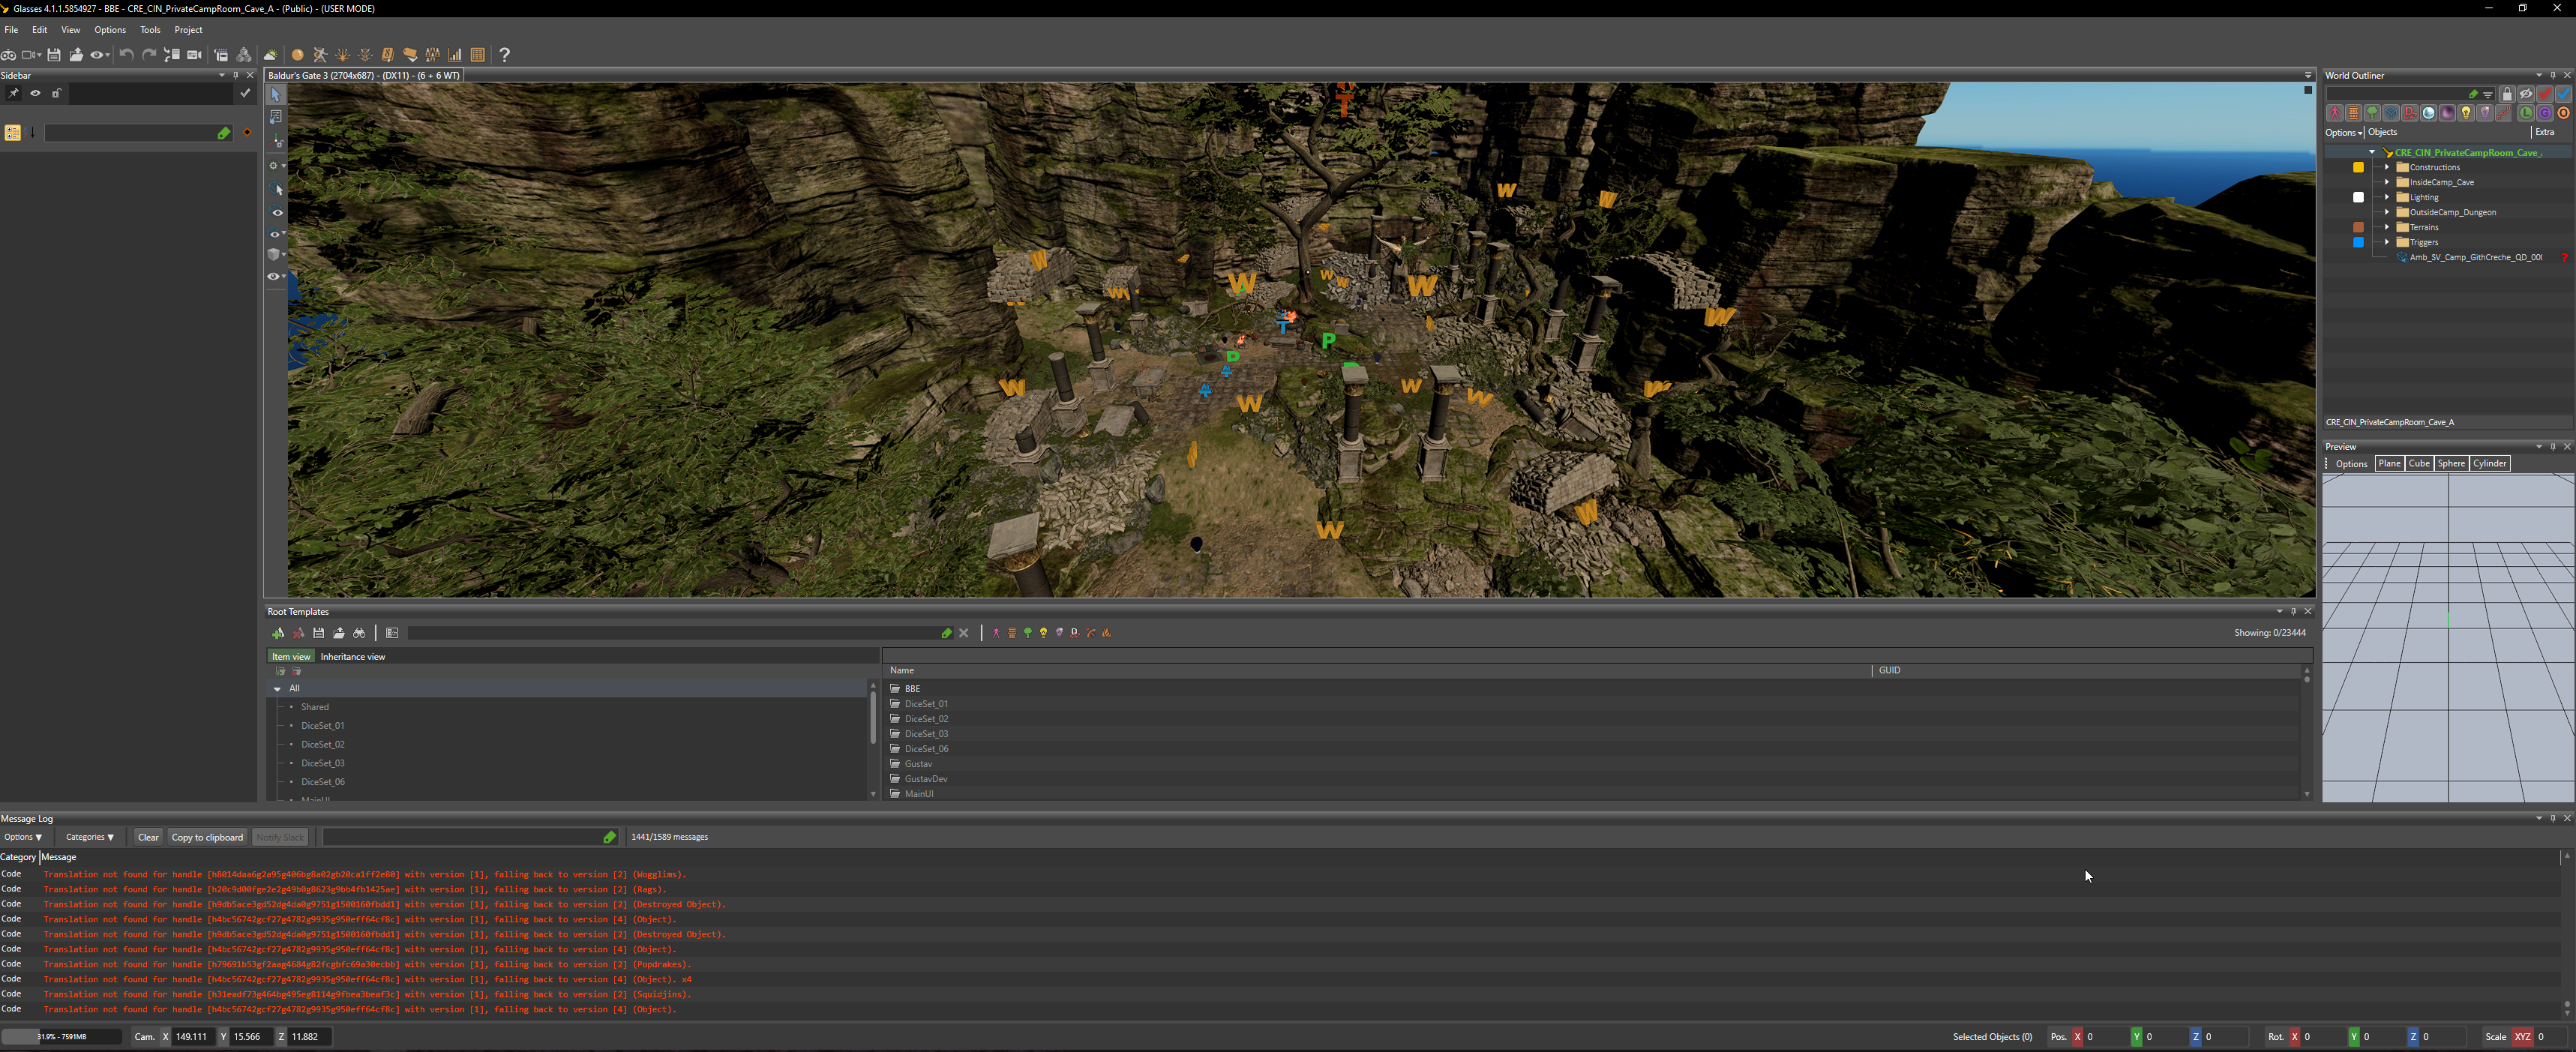Viewport: 2576px width, 1052px height.
Task: Toggle the green L filter button
Action: pyautogui.click(x=2526, y=113)
